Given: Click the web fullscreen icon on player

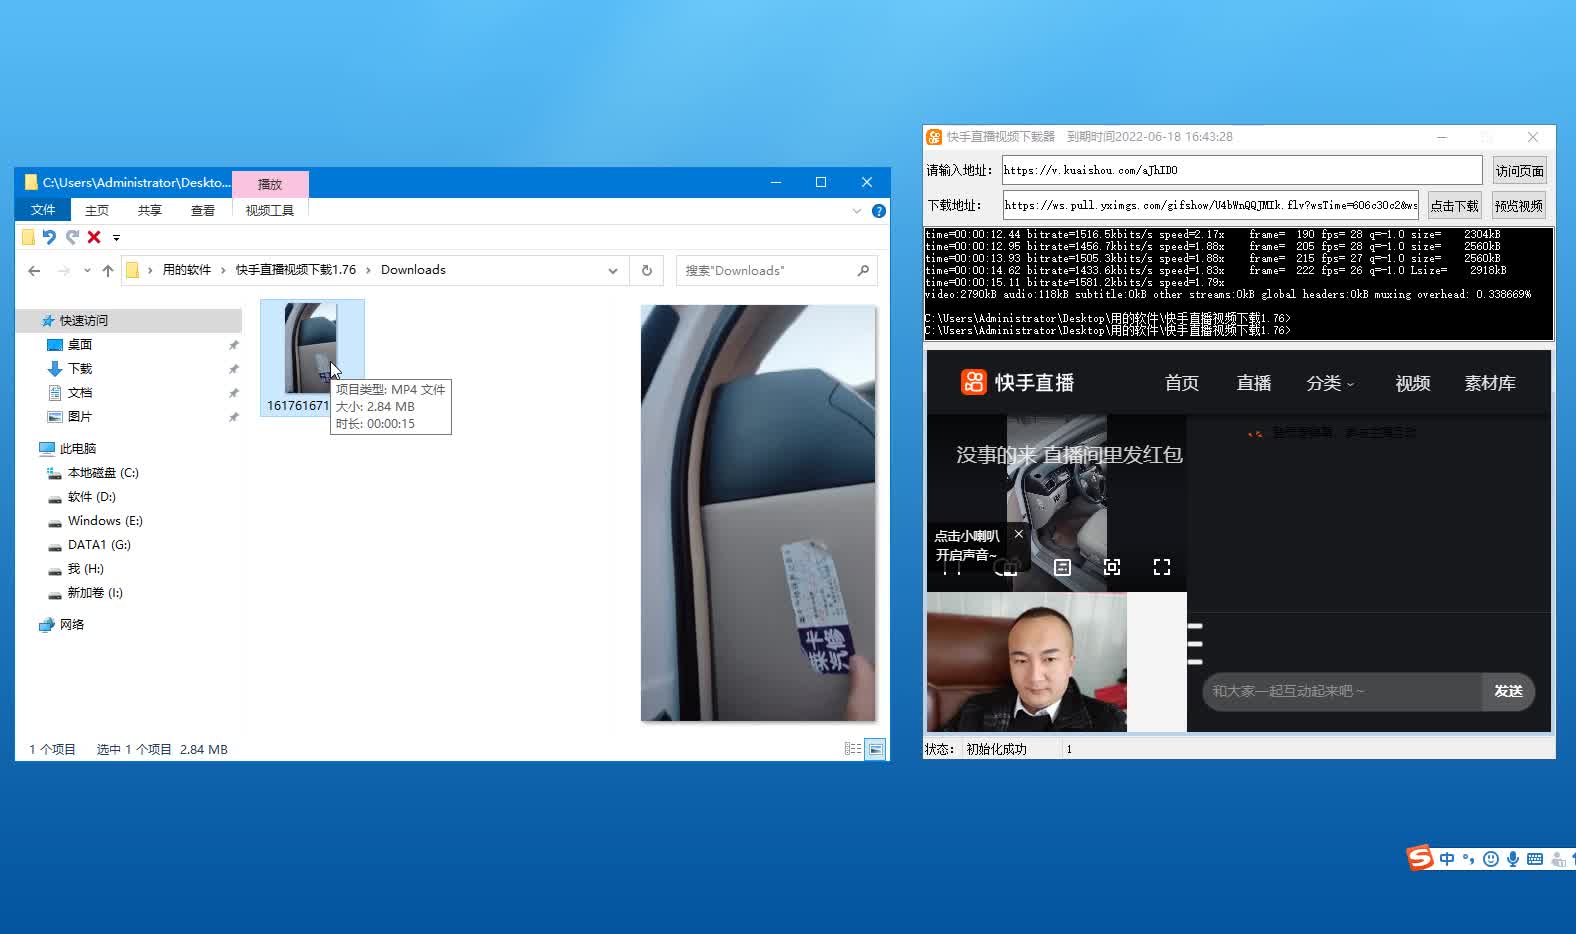Looking at the screenshot, I should (x=1112, y=567).
